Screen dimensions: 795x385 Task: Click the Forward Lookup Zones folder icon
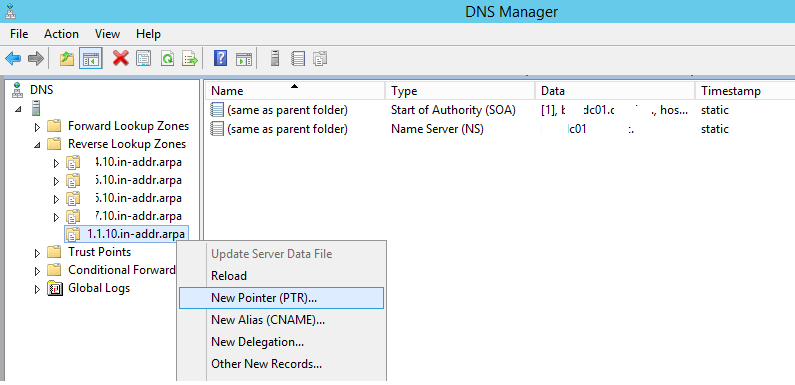[54, 126]
